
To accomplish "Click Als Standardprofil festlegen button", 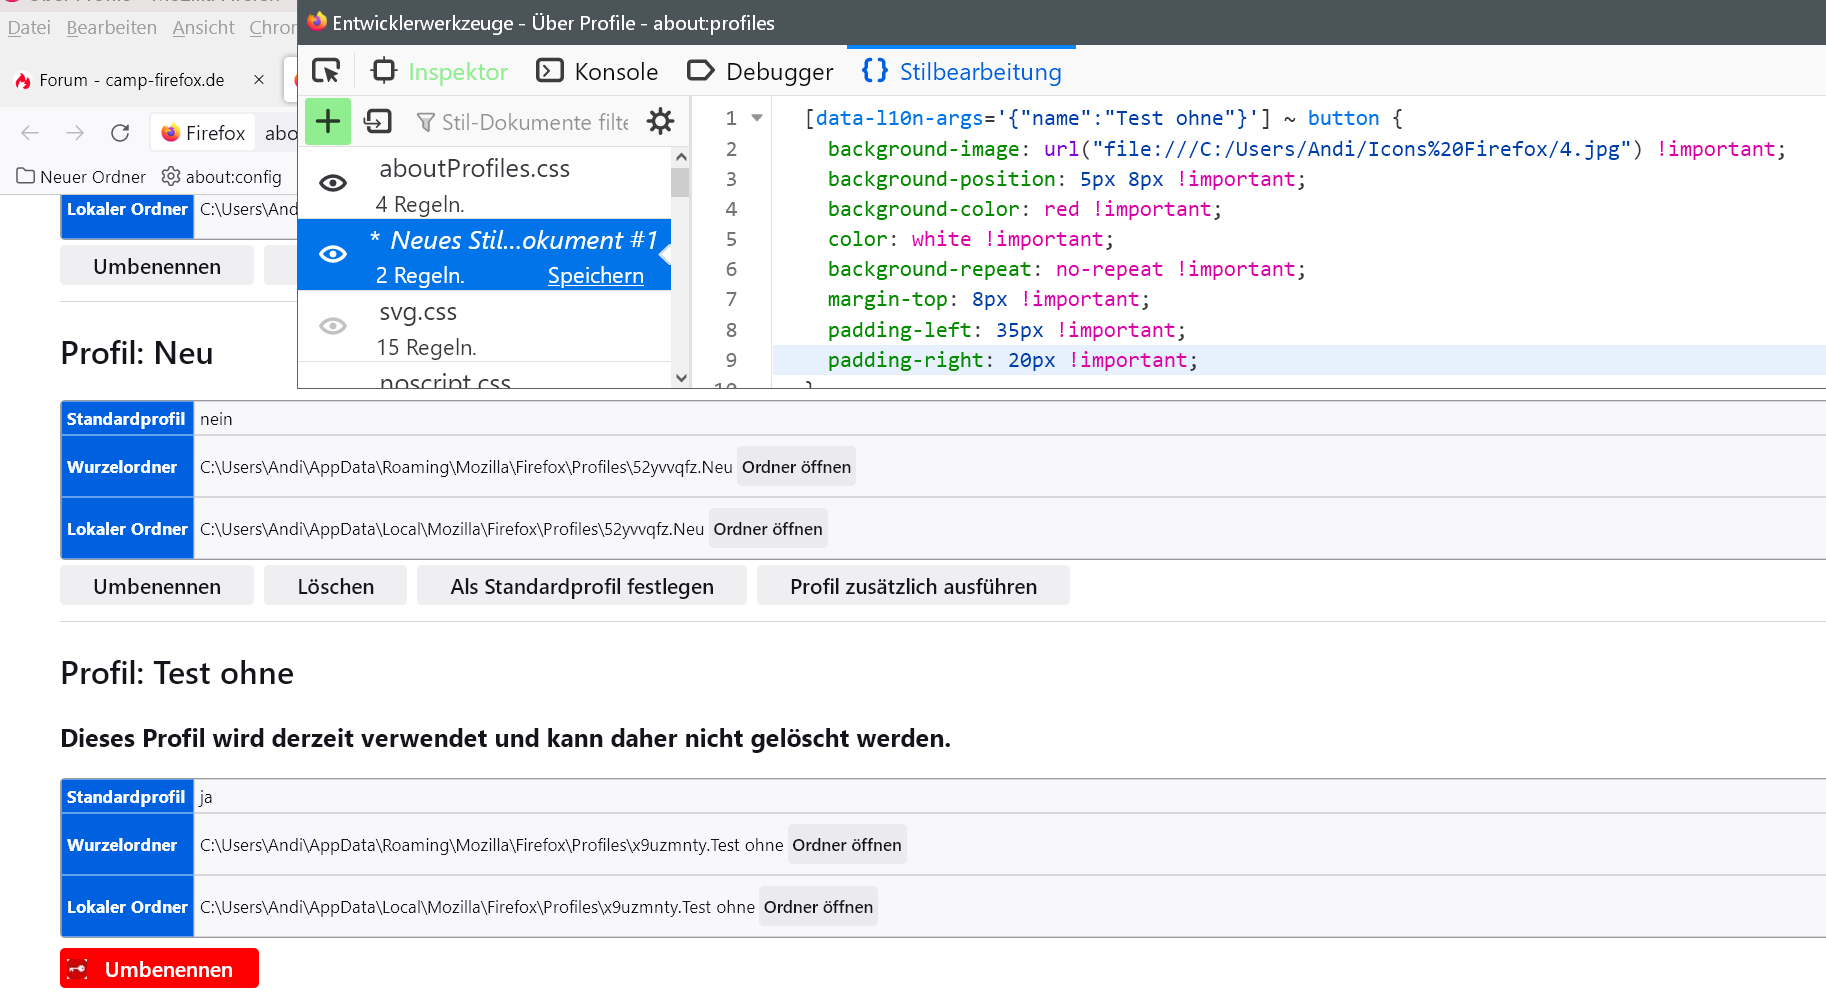I will point(582,587).
